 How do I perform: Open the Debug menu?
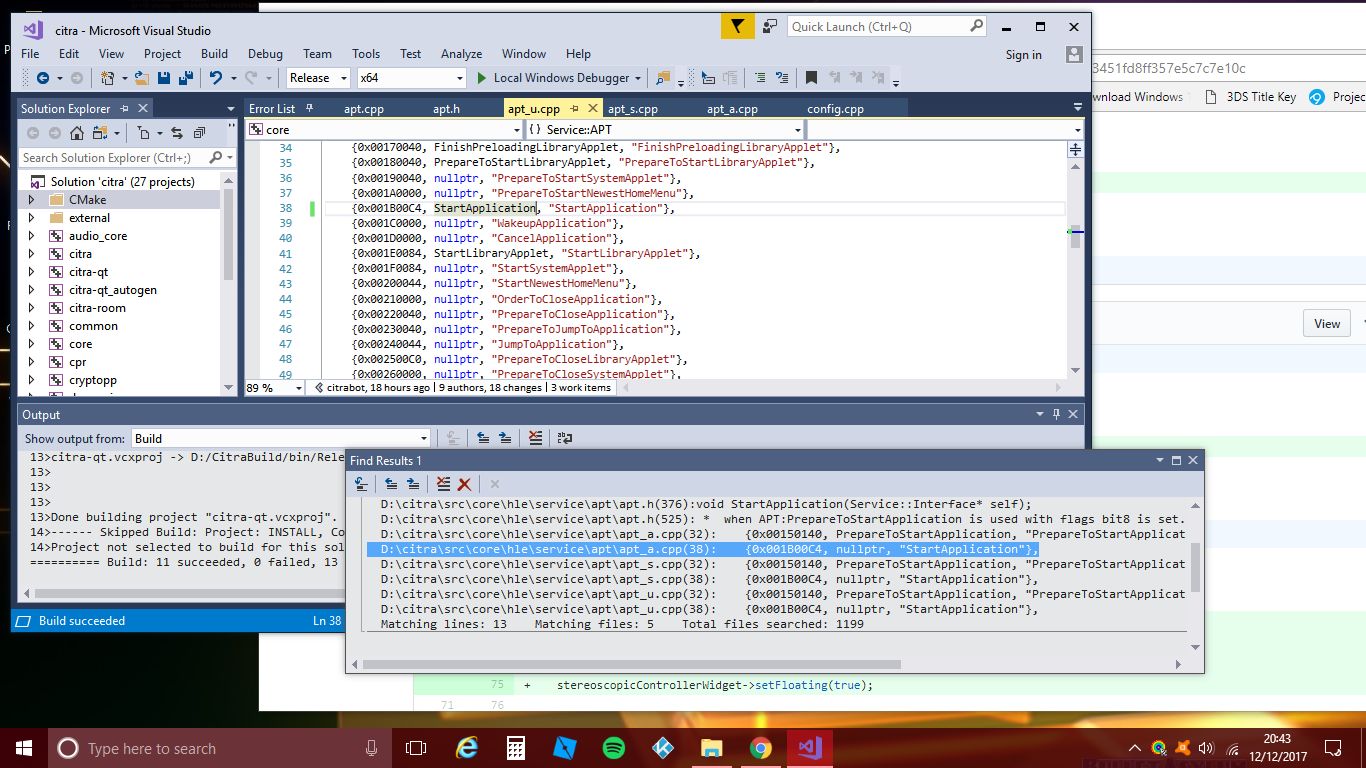pyautogui.click(x=265, y=54)
